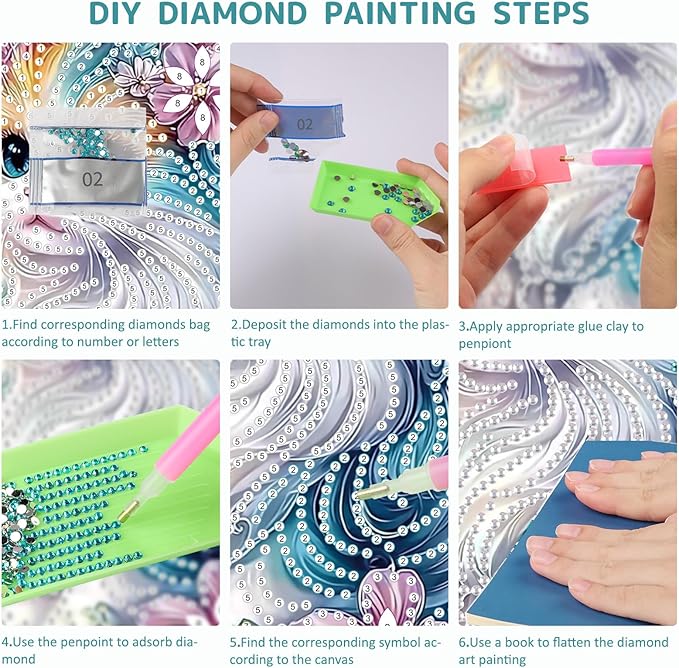Screen dimensions: 679x668
Task: Click the caption Find the corresponding symbol
Action: pos(336,651)
